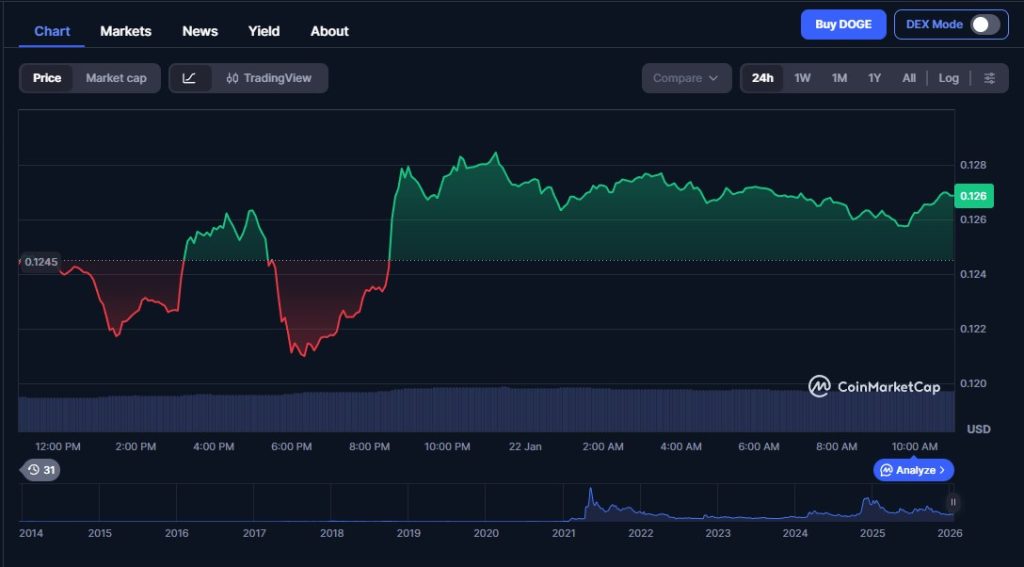
Task: Expand the Compare dropdown
Action: [x=686, y=78]
